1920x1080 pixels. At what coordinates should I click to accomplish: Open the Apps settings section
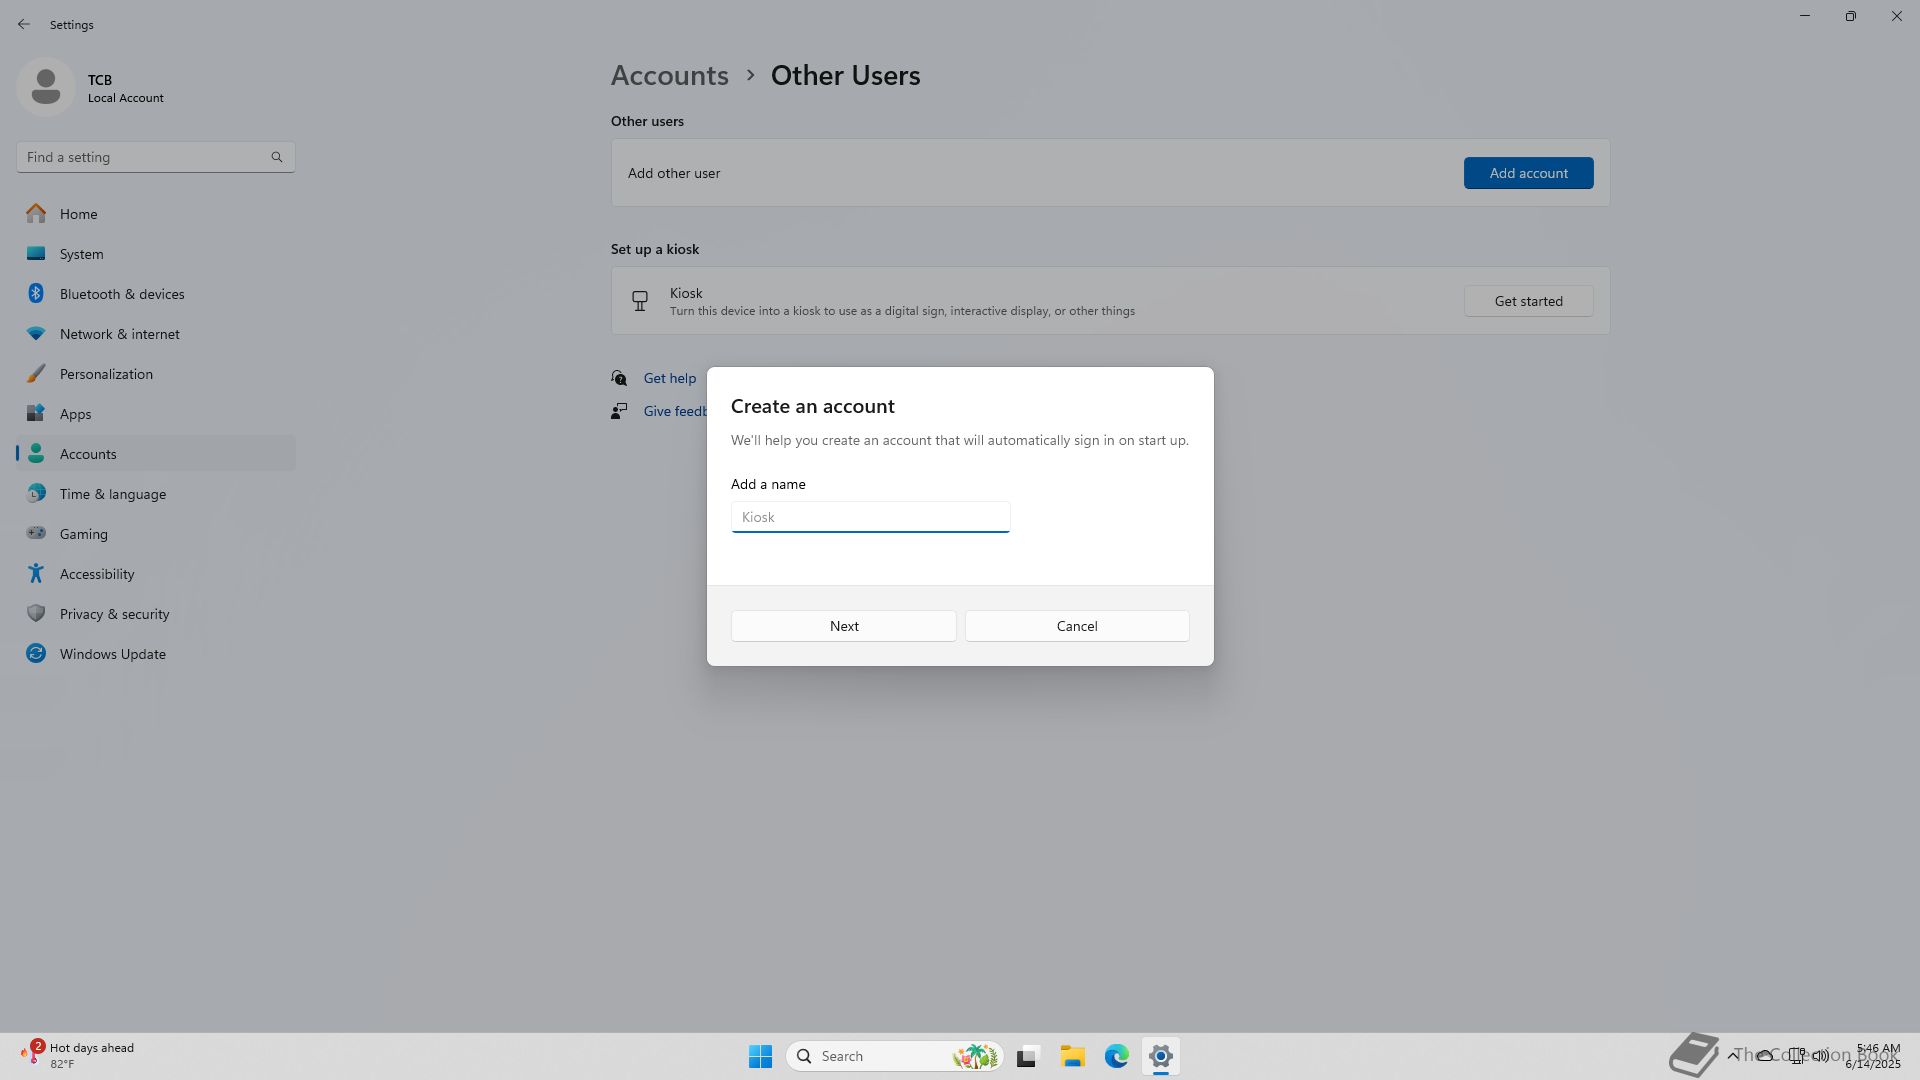coord(75,414)
